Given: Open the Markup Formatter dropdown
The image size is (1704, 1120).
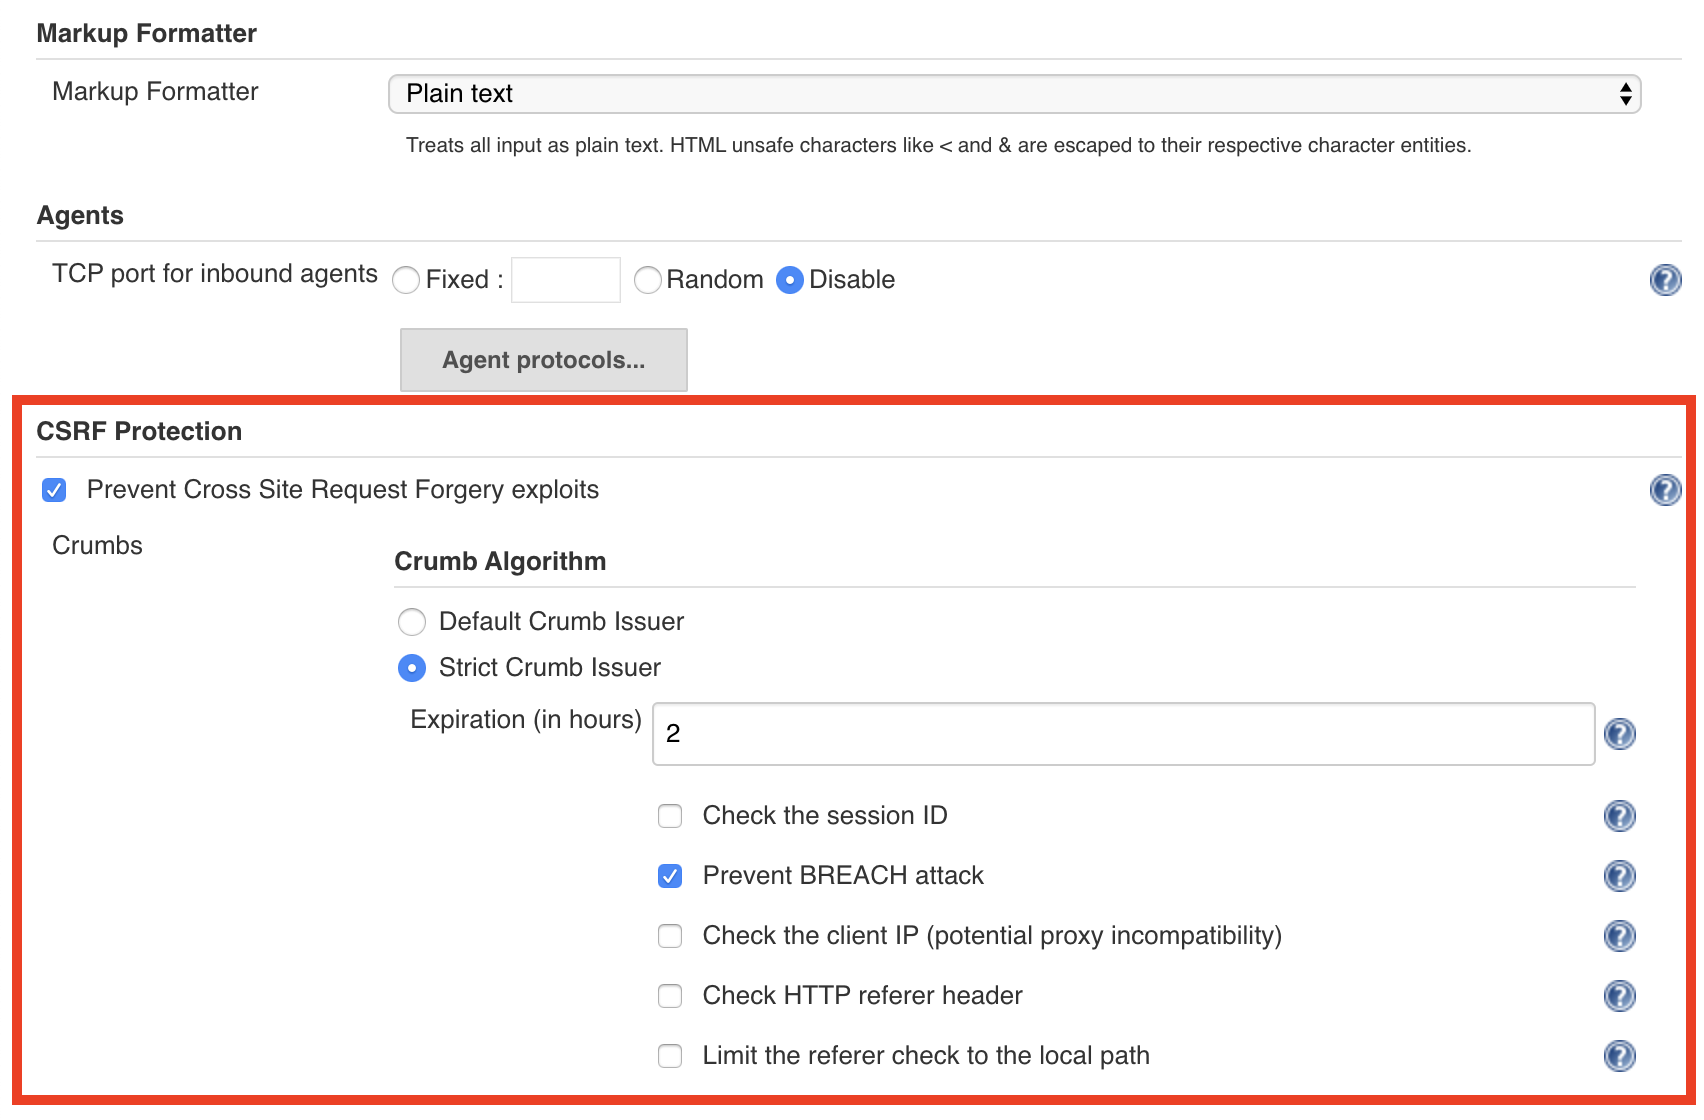Looking at the screenshot, I should (1014, 94).
